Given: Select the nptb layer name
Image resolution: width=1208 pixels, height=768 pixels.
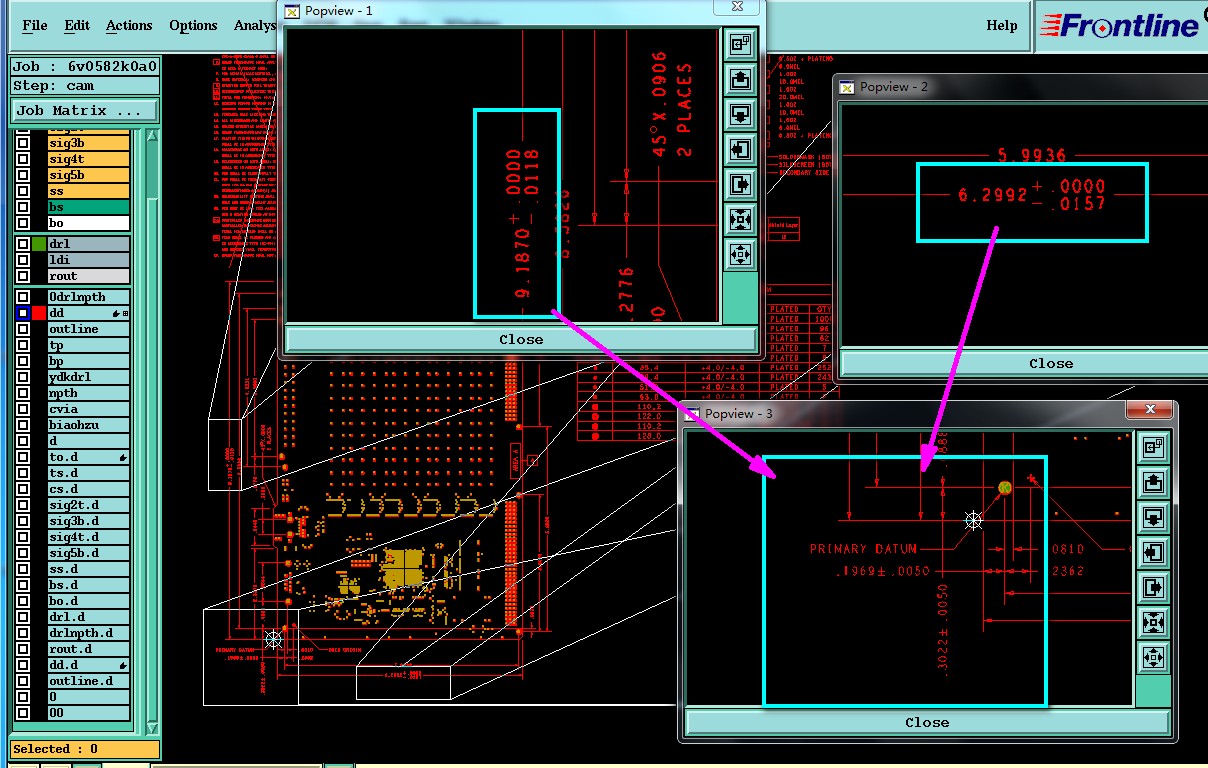Looking at the screenshot, I should pos(89,393).
